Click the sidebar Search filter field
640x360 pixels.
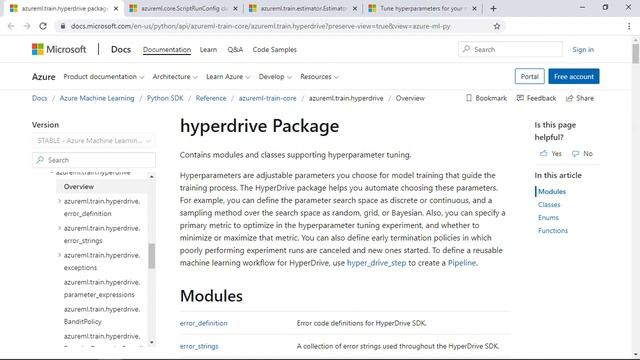click(93, 160)
